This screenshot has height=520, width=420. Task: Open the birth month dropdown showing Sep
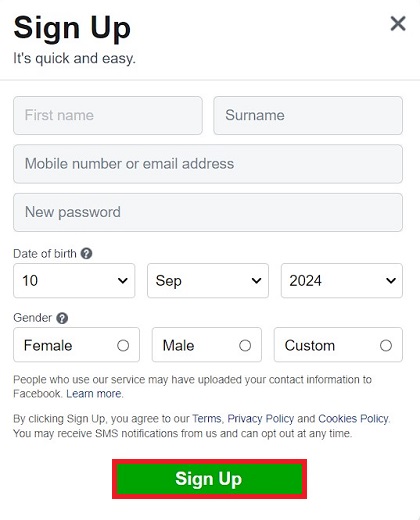tap(208, 281)
